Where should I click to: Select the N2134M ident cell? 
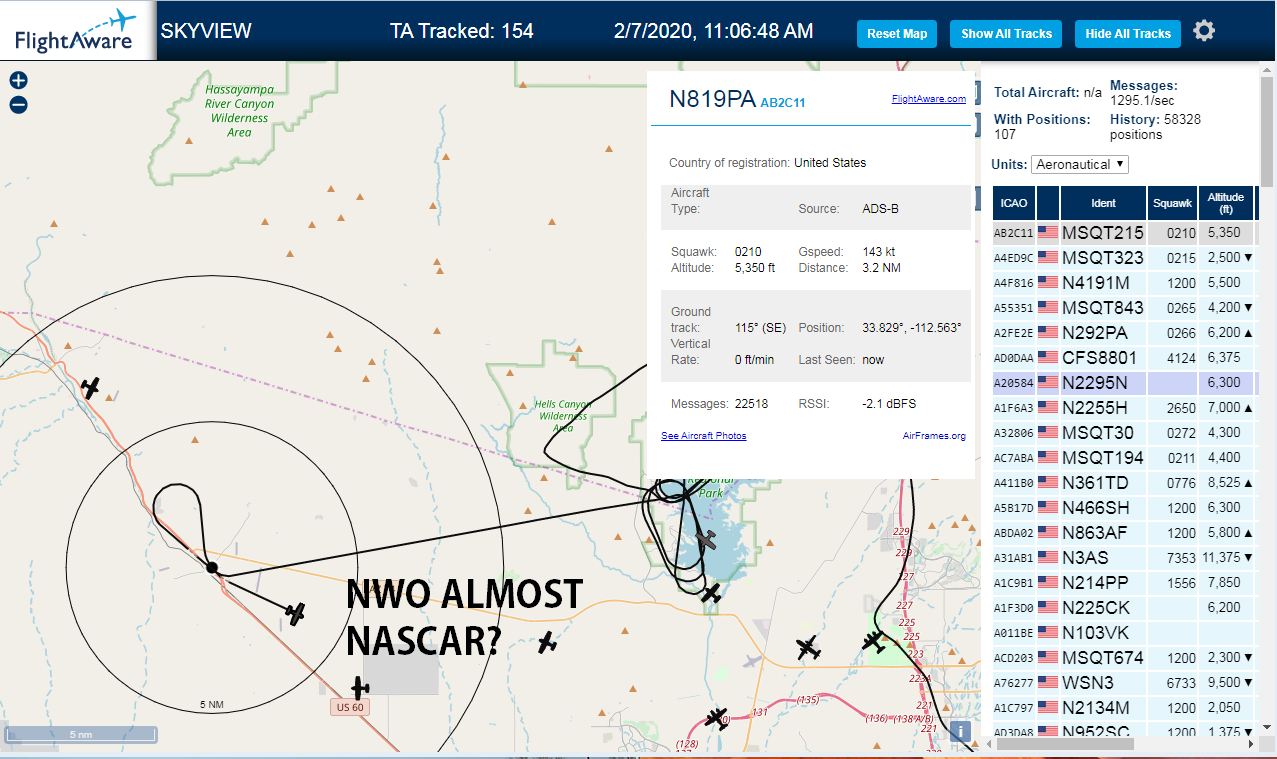(1103, 707)
